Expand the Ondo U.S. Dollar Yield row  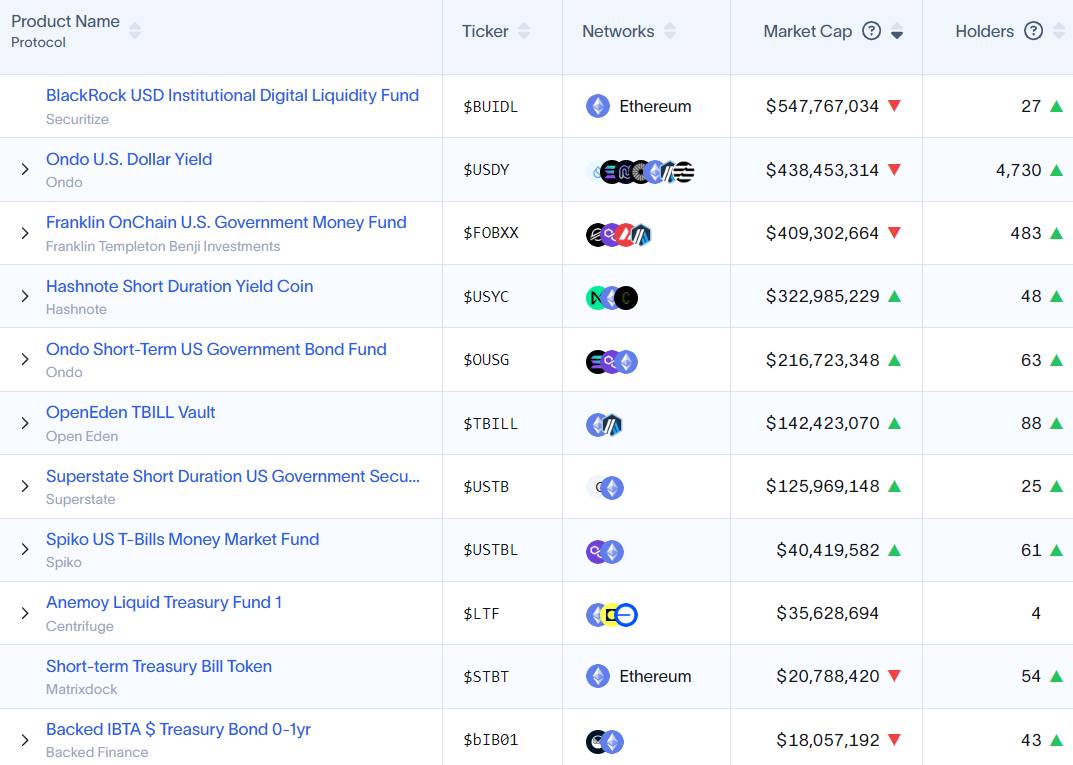coord(25,170)
